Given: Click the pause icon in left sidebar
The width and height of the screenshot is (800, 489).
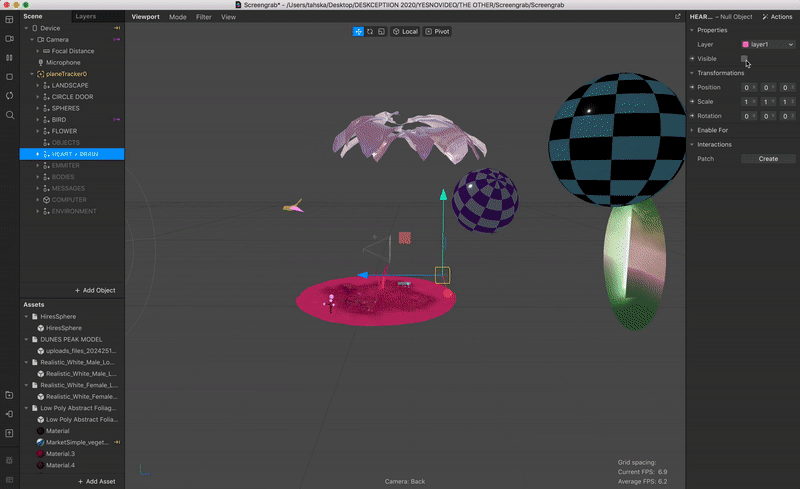Looking at the screenshot, I should click(9, 57).
